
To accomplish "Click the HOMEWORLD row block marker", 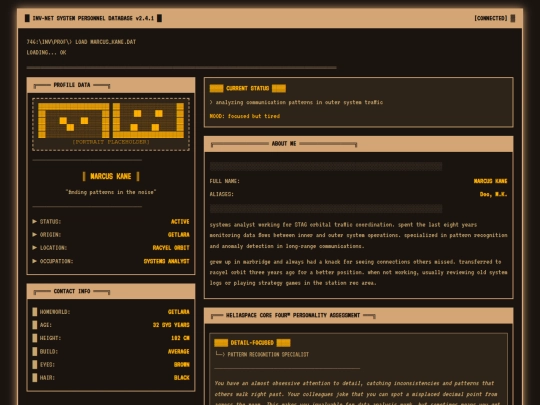I will point(35,312).
